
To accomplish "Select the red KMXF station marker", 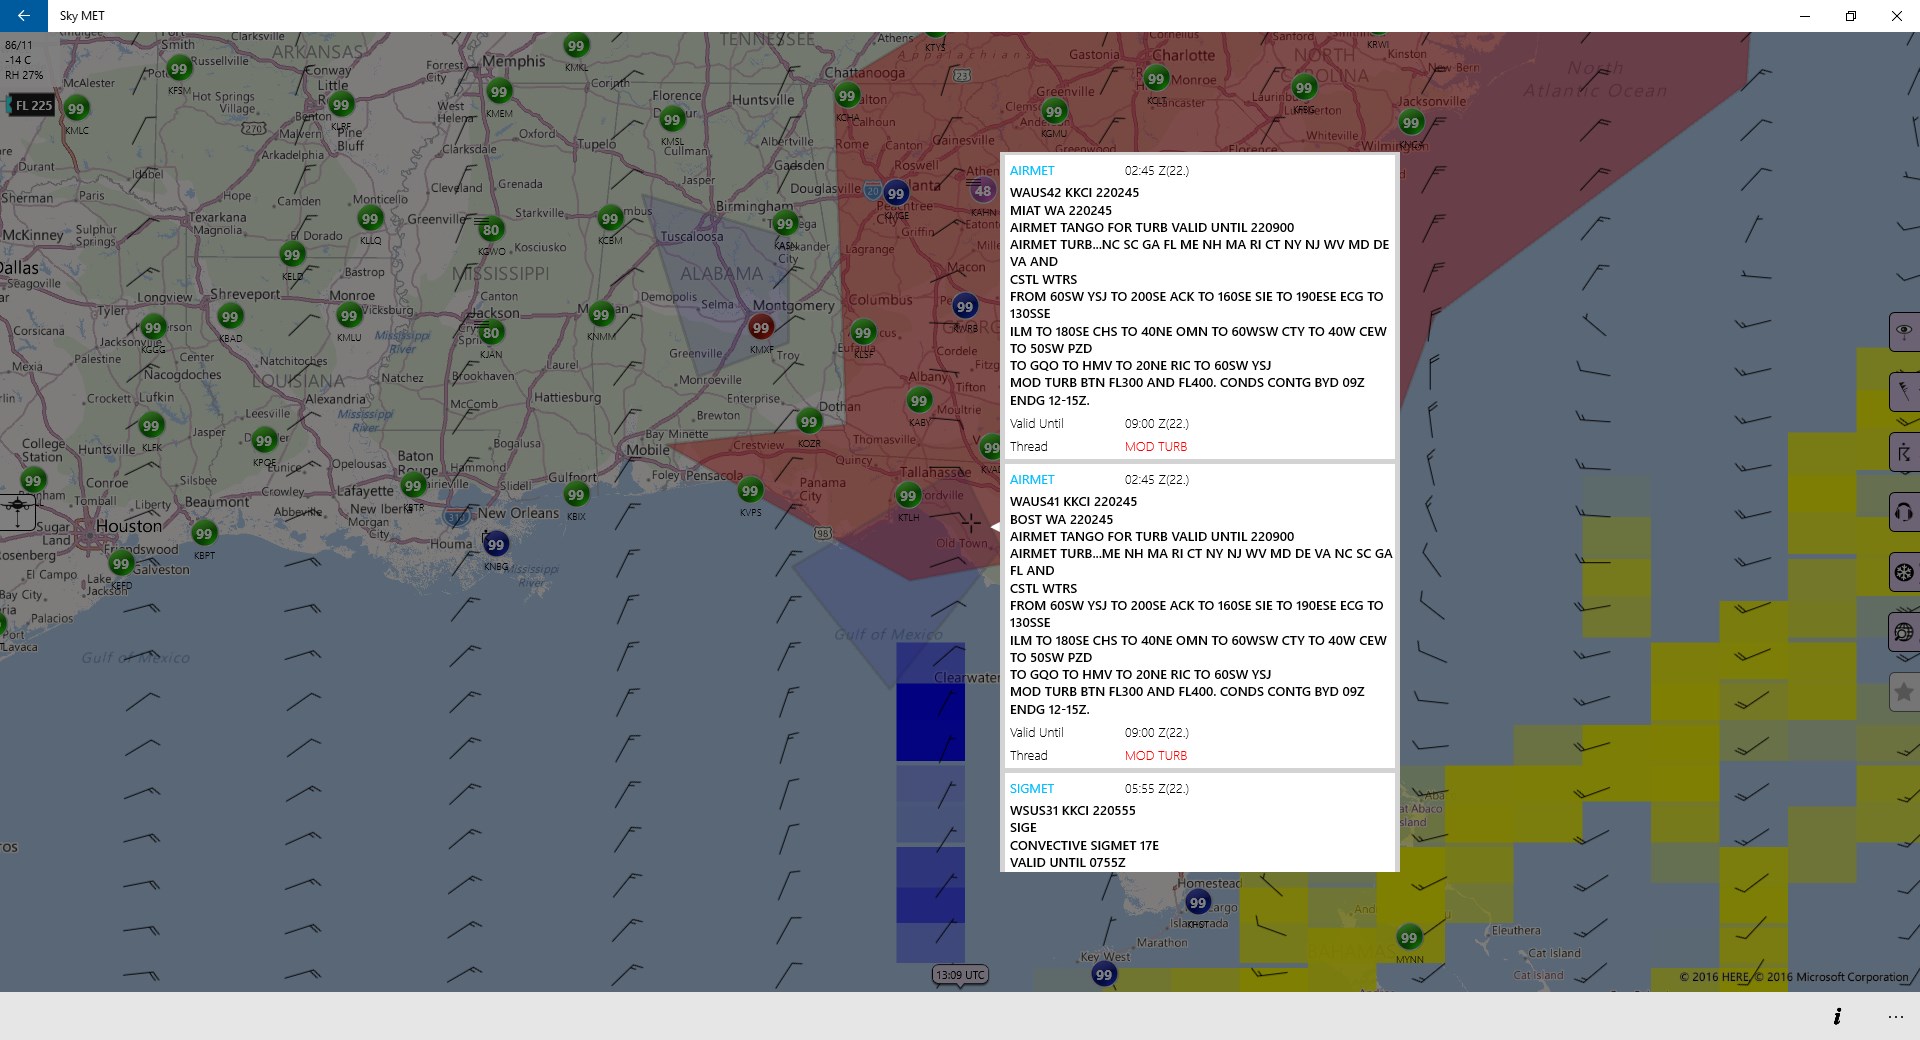I will click(761, 328).
